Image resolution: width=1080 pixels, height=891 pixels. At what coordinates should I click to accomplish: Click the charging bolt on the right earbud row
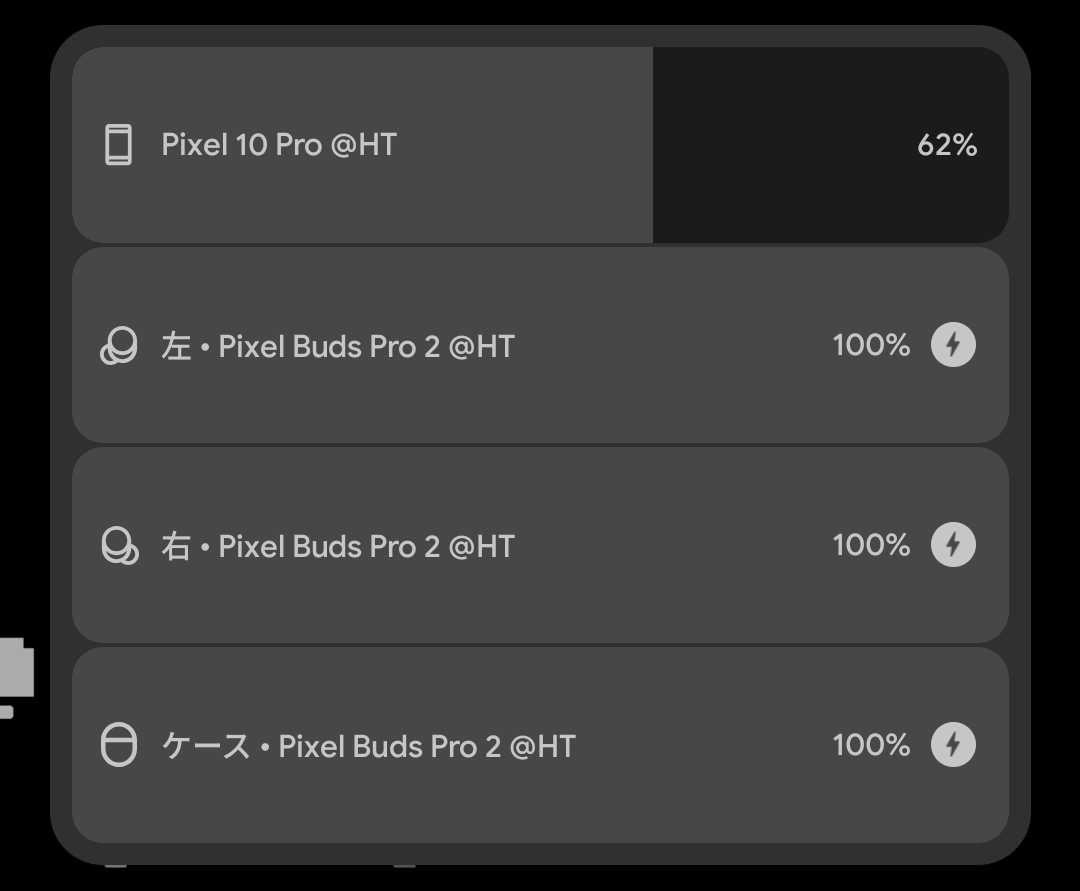click(x=953, y=545)
